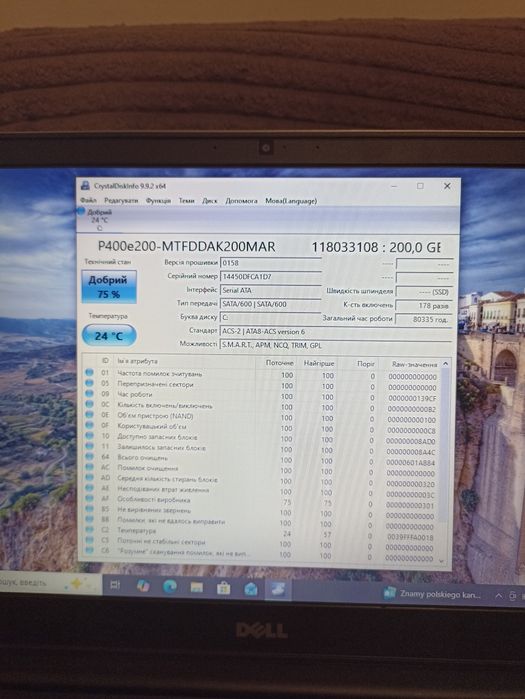Click status icon of attribute 0F row
525x699 pixels.
click(x=89, y=425)
